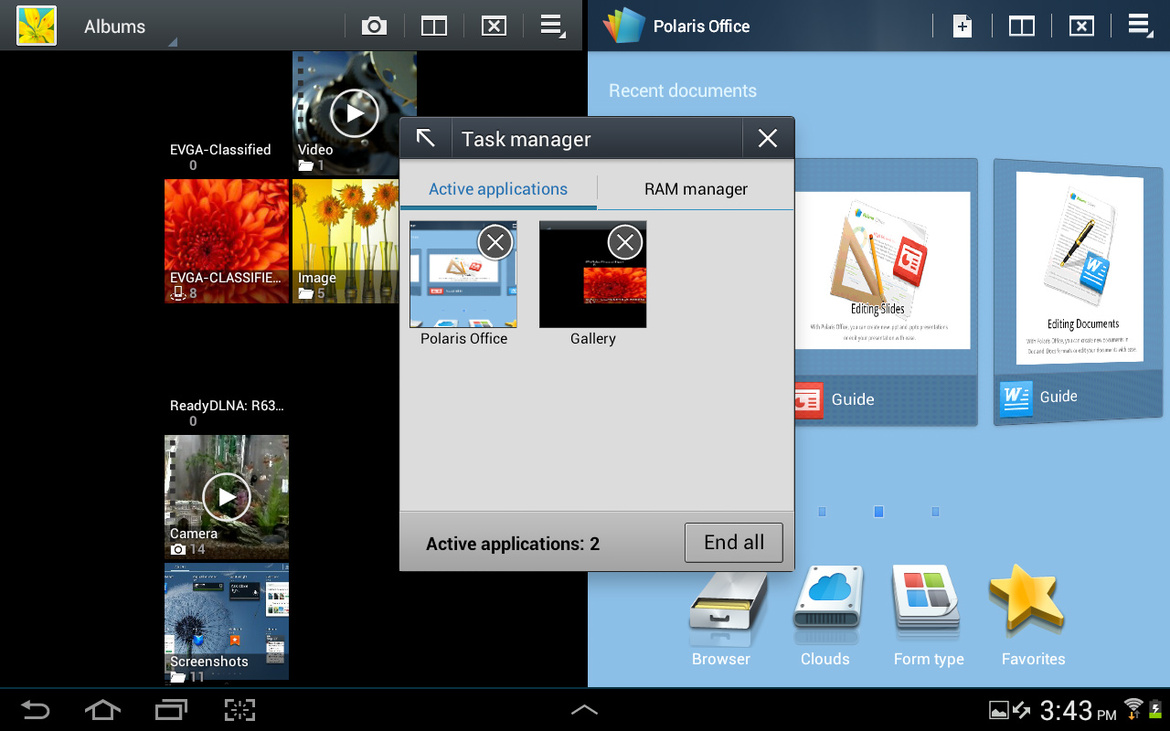Open the Recent apps button

[x=171, y=709]
